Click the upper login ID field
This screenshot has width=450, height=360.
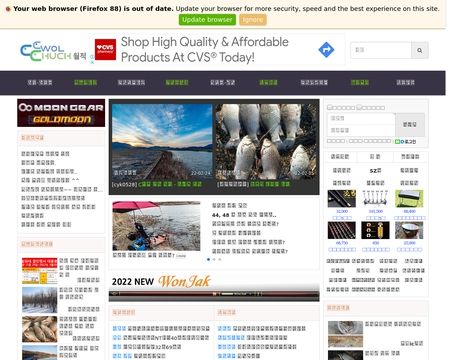[x=361, y=119]
